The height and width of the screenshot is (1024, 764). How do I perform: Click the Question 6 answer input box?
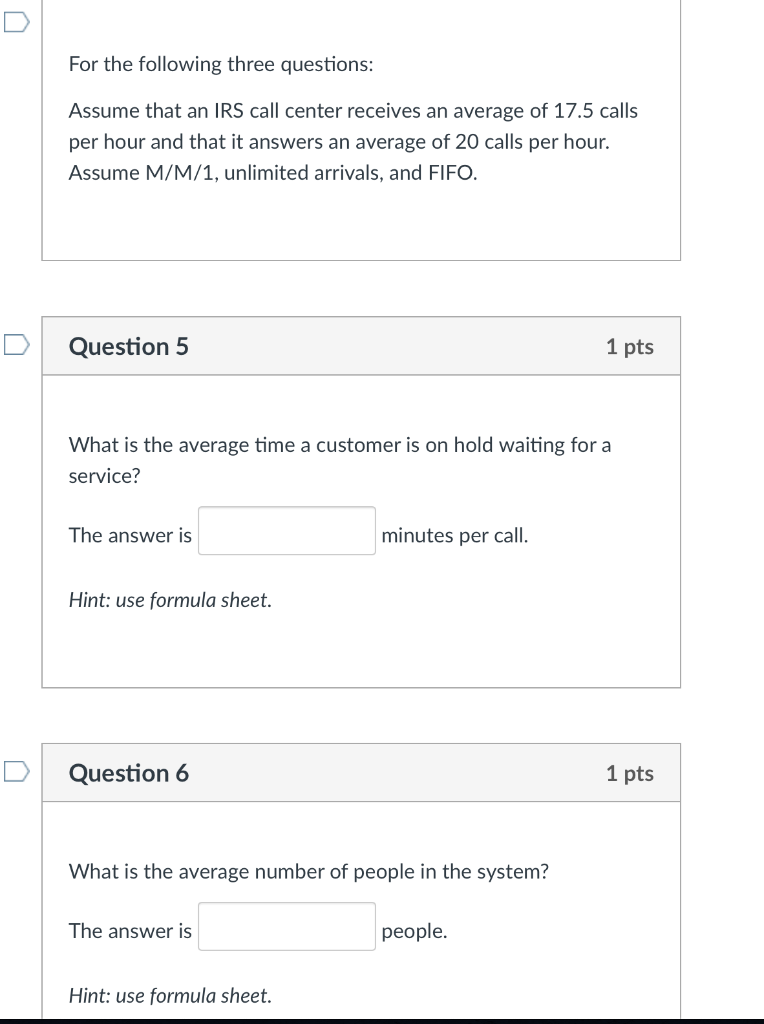coord(286,927)
